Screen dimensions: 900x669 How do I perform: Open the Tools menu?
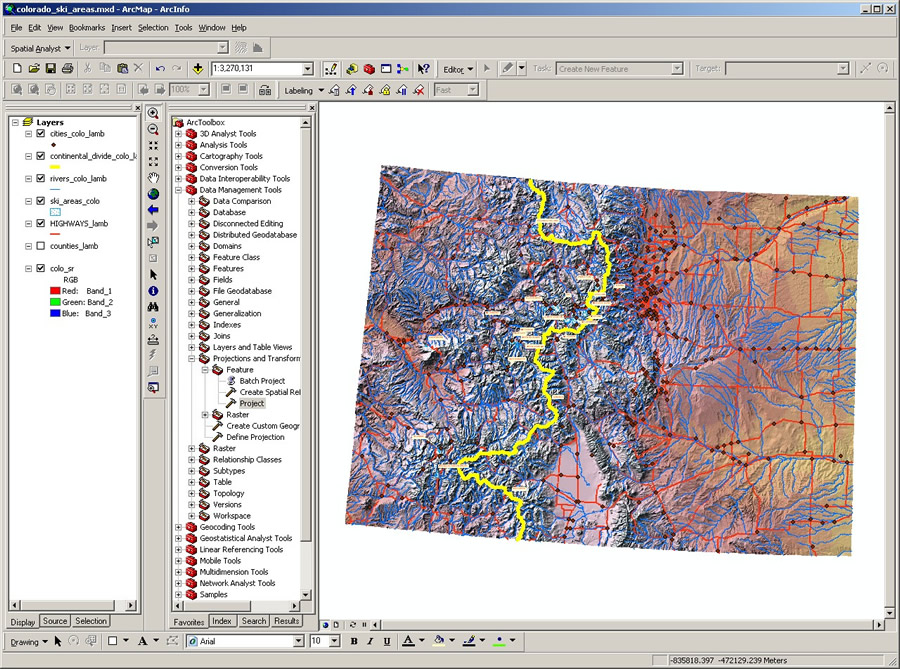[x=184, y=28]
